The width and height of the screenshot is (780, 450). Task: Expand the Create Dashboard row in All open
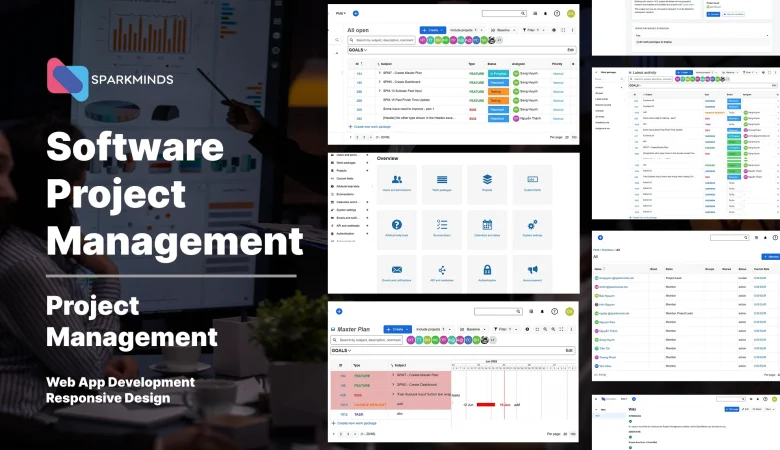(380, 82)
